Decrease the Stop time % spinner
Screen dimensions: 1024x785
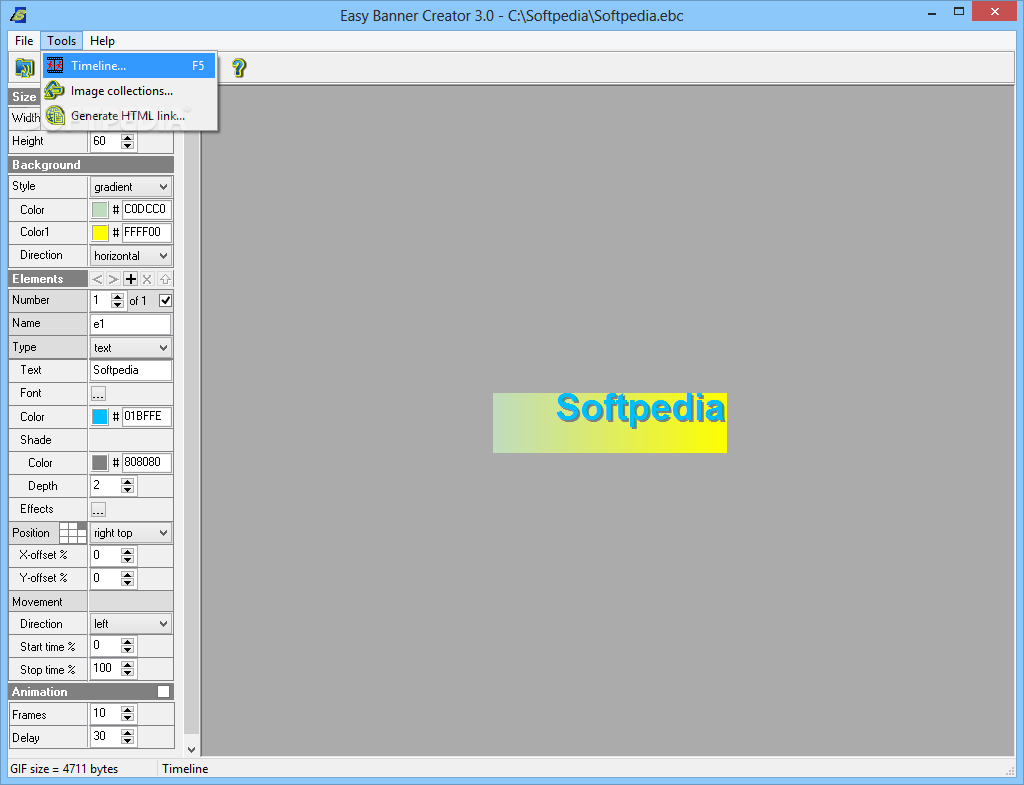tap(127, 673)
